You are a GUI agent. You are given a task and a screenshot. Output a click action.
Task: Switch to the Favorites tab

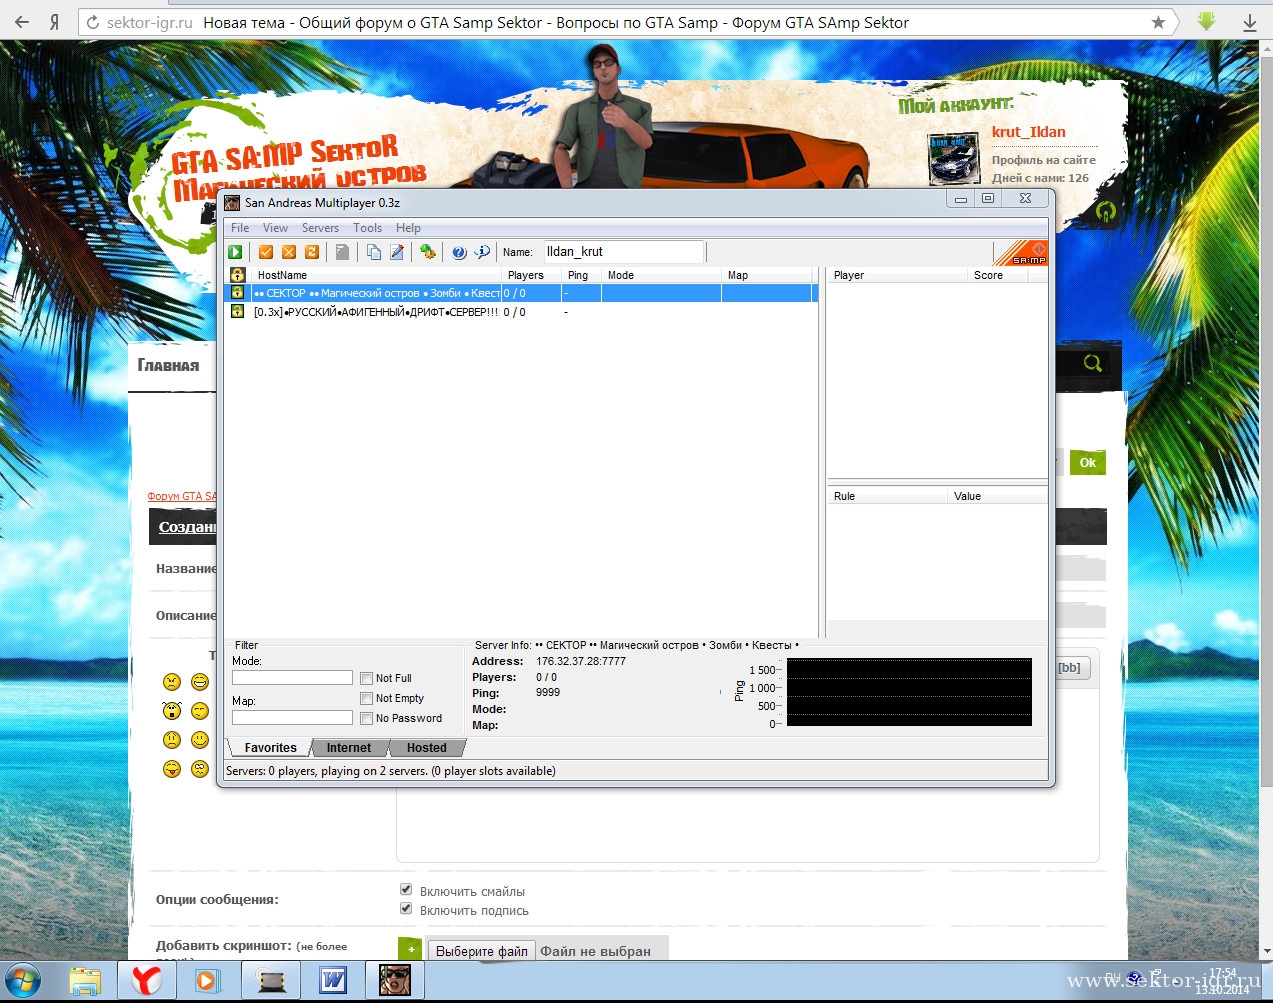tap(270, 748)
